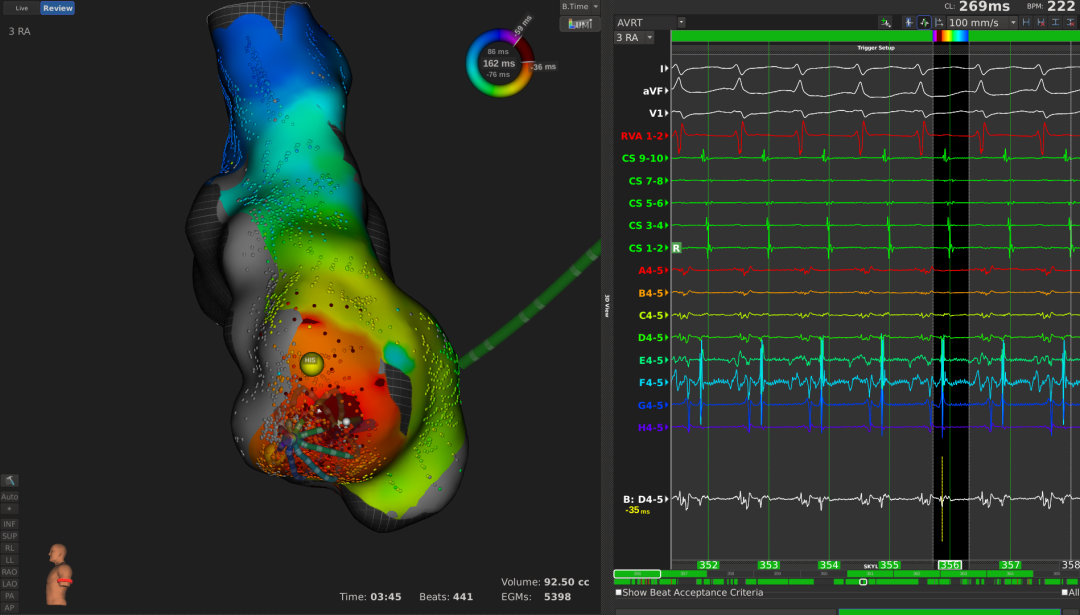Screen dimensions: 1080x615
Task: Enable Show Beat Acceptance Criteria checkbox
Action: [618, 593]
